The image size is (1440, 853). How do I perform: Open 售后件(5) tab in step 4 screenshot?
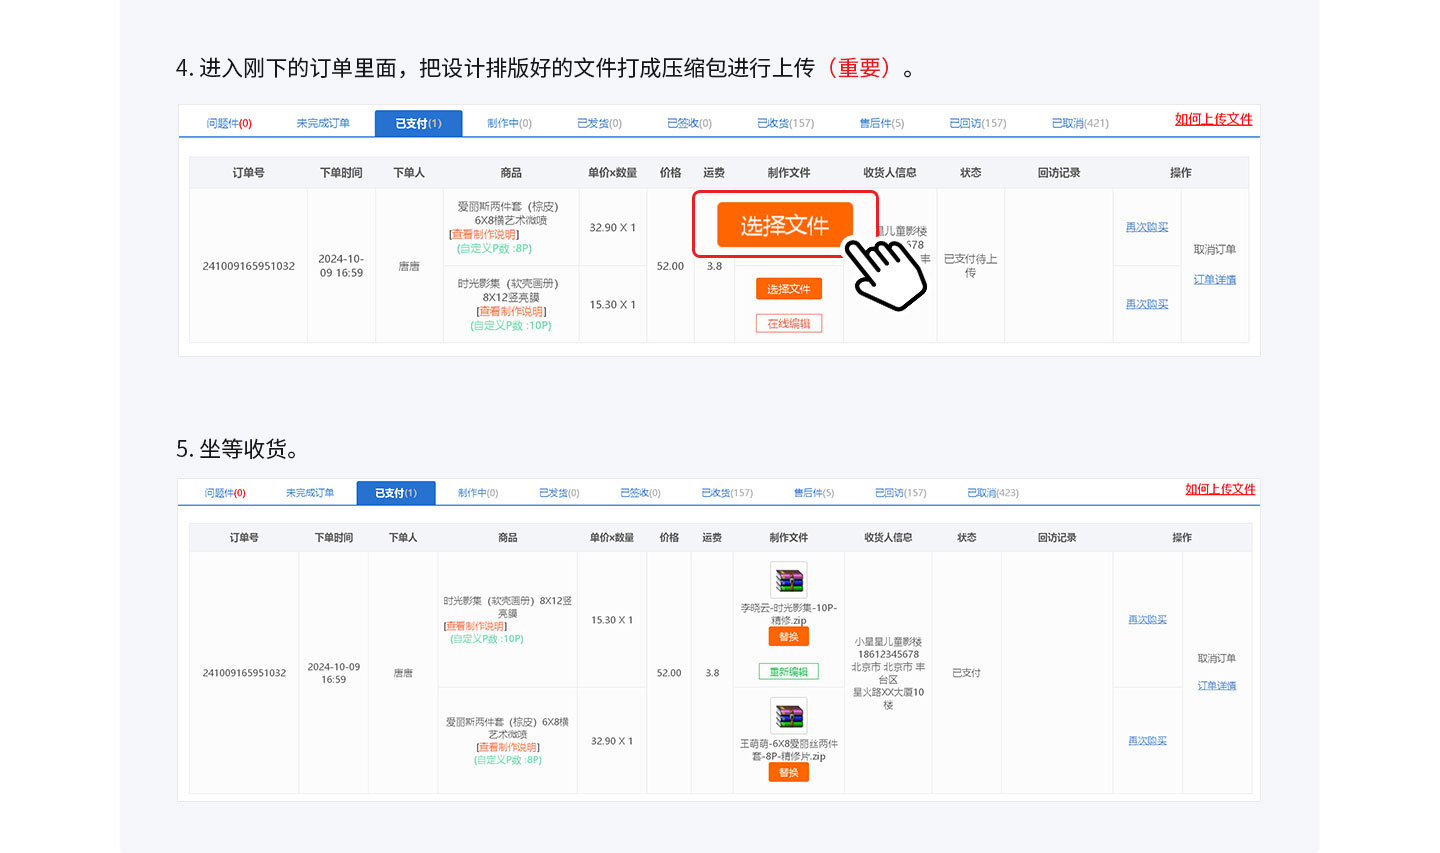tap(881, 123)
